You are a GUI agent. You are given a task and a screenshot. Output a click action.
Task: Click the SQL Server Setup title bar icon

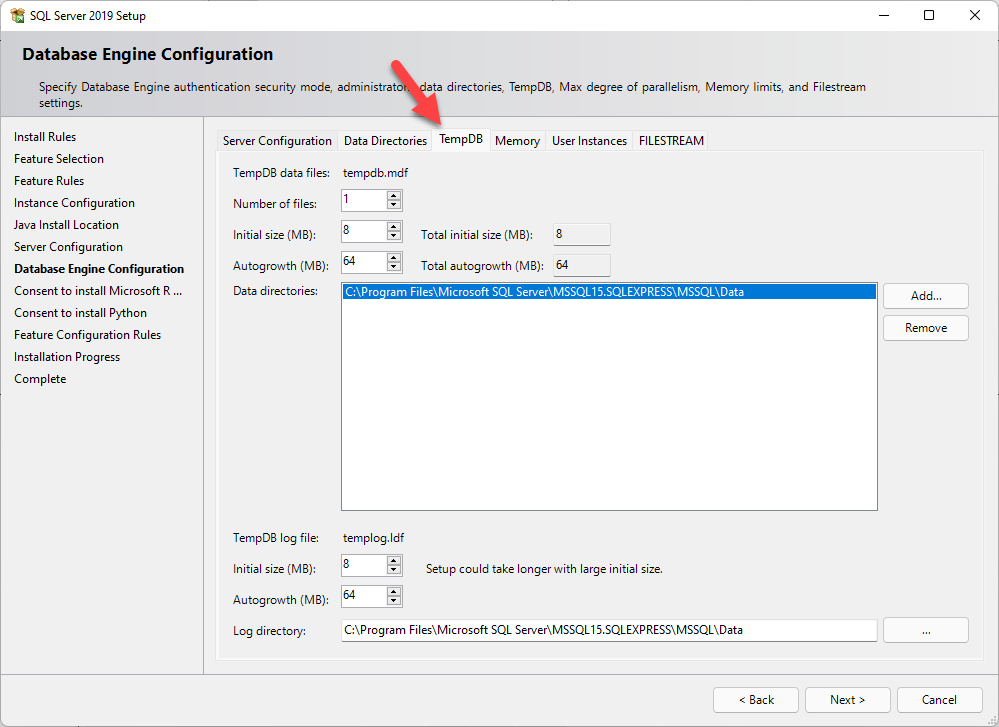[x=17, y=15]
